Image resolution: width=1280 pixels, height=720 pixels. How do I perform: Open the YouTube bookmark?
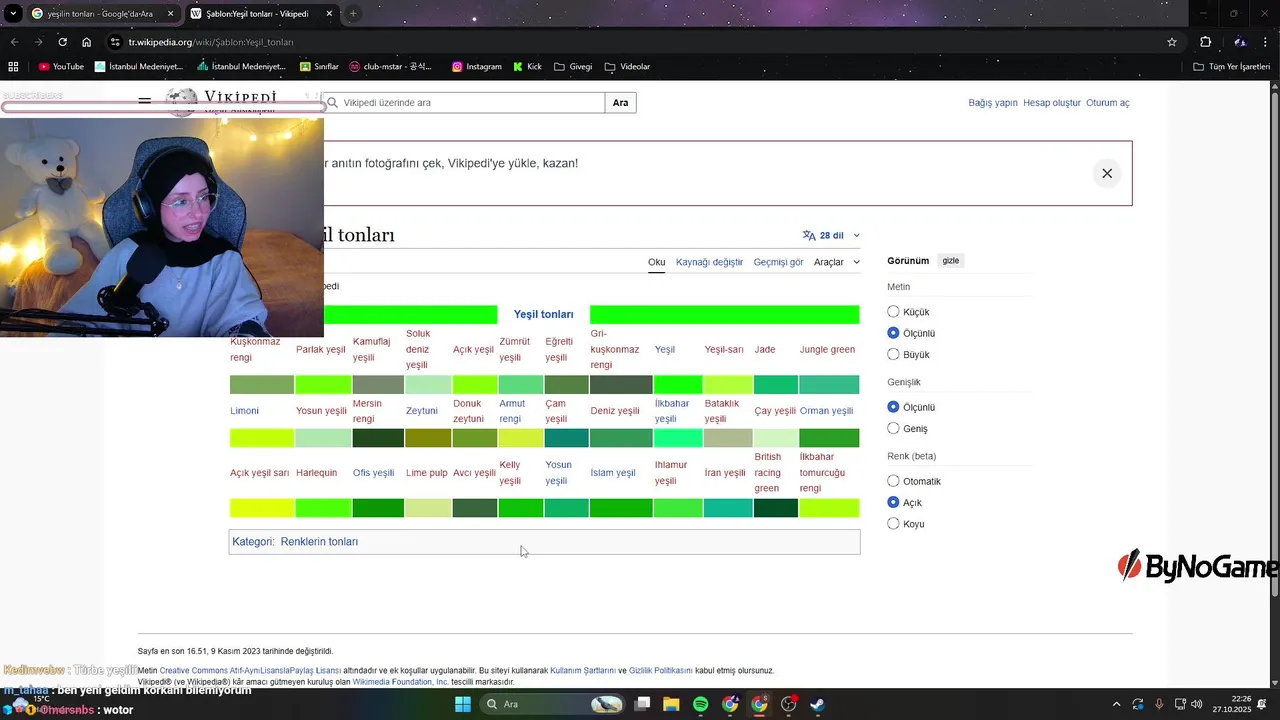pos(61,67)
